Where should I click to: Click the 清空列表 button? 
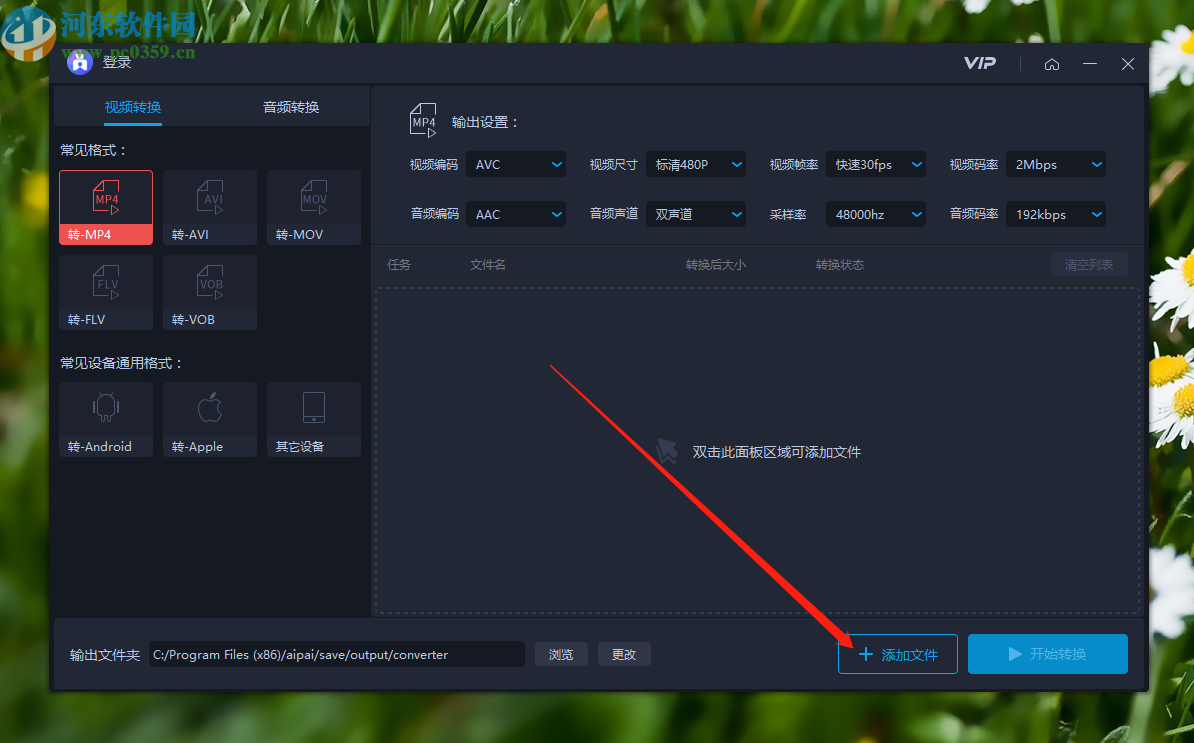(x=1089, y=265)
